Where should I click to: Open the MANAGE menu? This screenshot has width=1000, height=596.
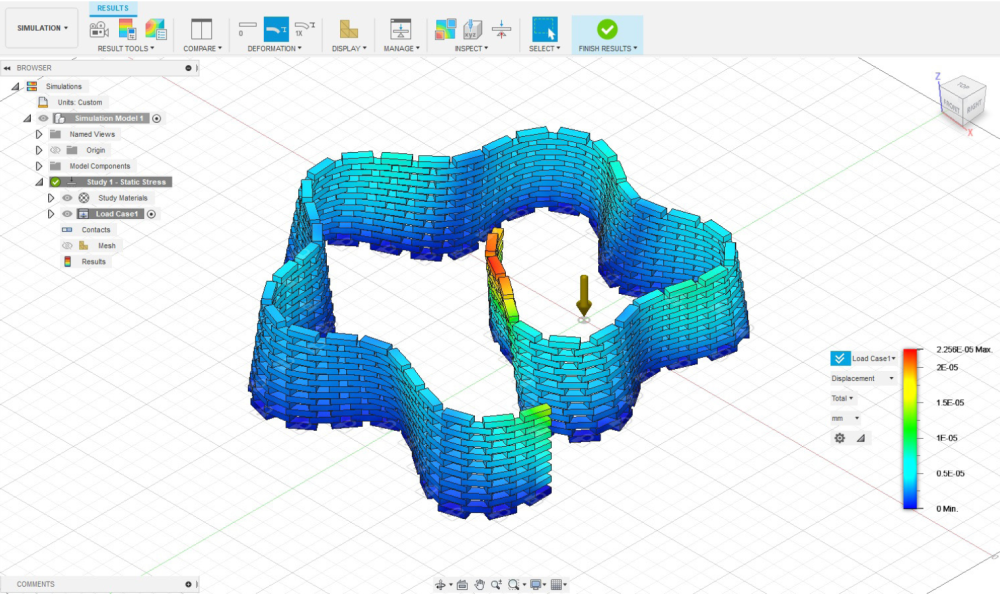click(401, 48)
